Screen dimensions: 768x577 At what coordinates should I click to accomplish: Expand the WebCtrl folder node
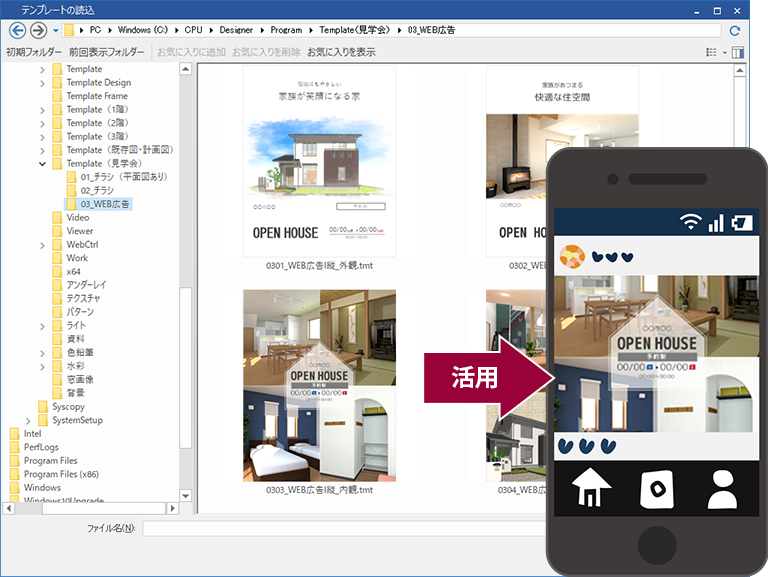(42, 245)
